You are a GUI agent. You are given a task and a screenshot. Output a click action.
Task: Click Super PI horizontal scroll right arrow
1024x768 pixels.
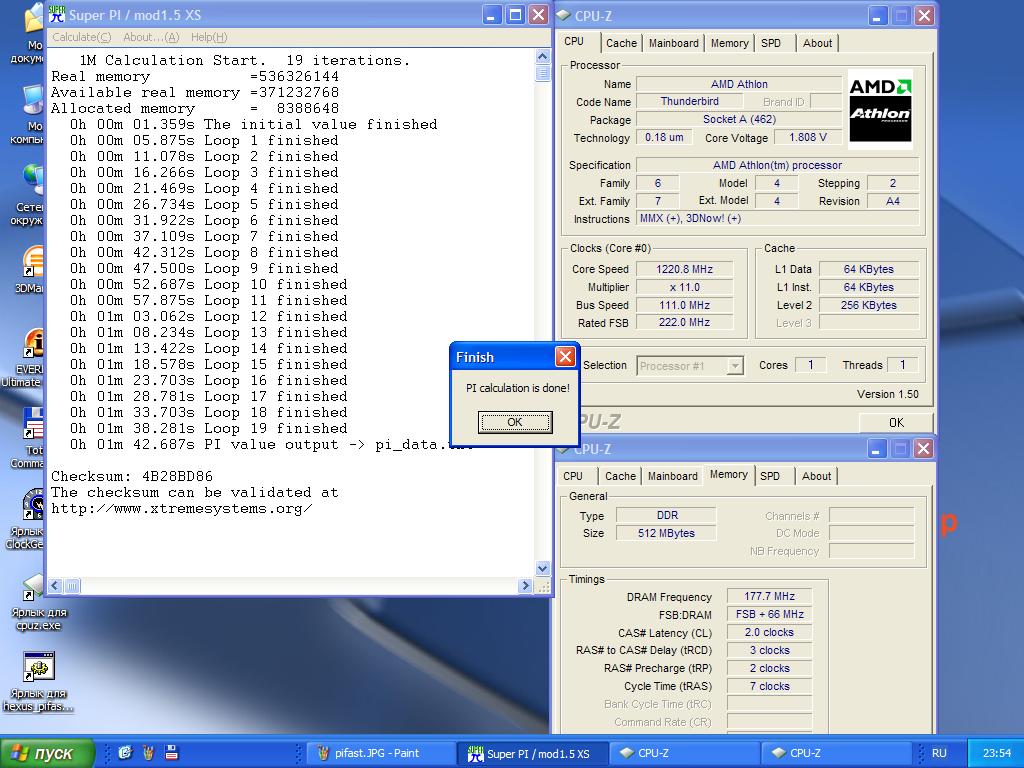point(525,586)
